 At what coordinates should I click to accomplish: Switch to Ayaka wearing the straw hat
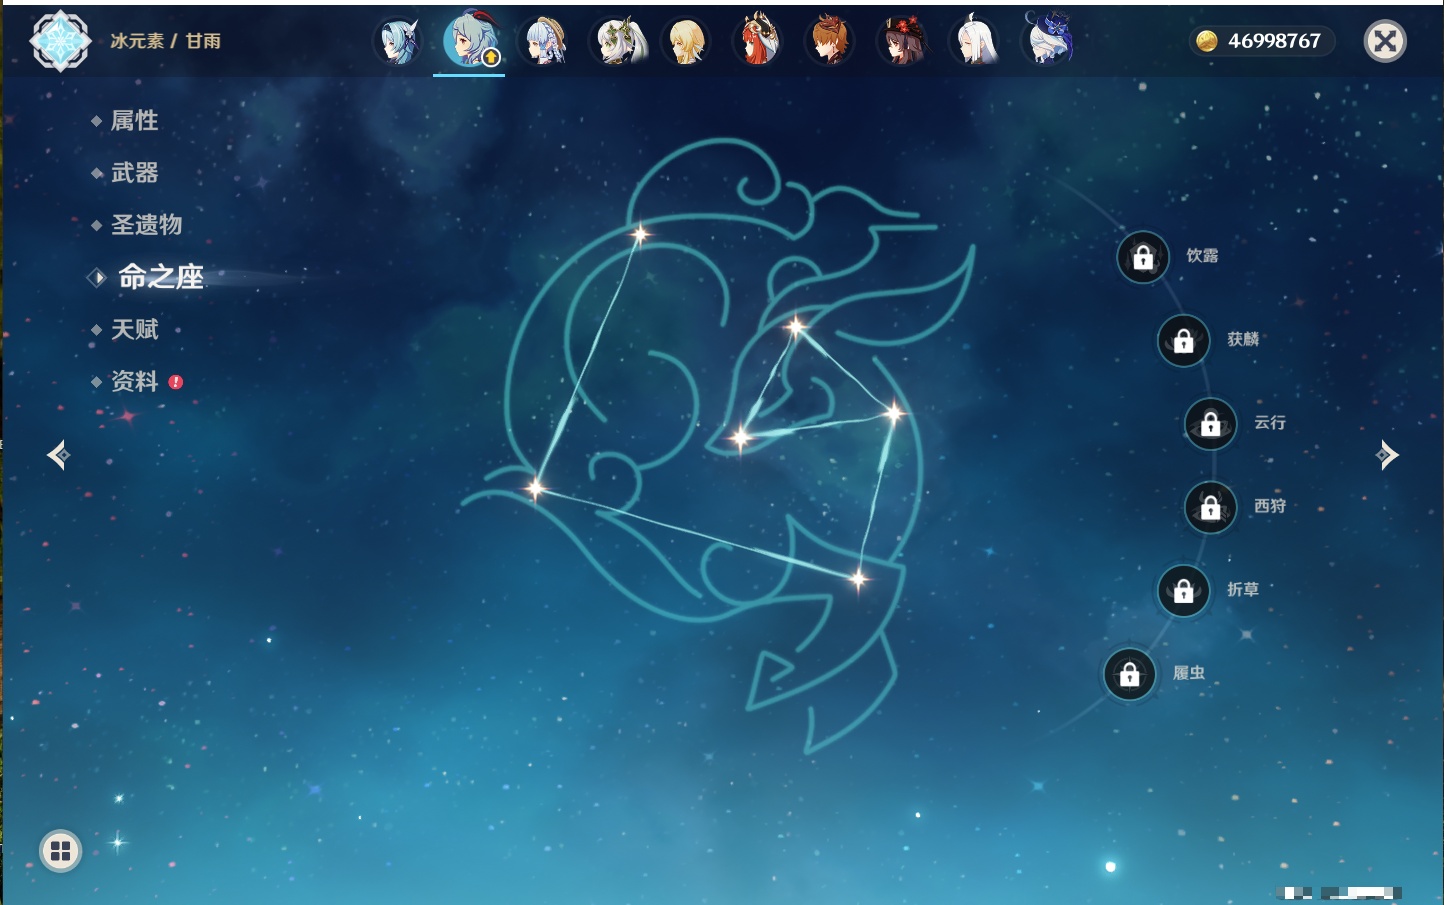click(543, 41)
